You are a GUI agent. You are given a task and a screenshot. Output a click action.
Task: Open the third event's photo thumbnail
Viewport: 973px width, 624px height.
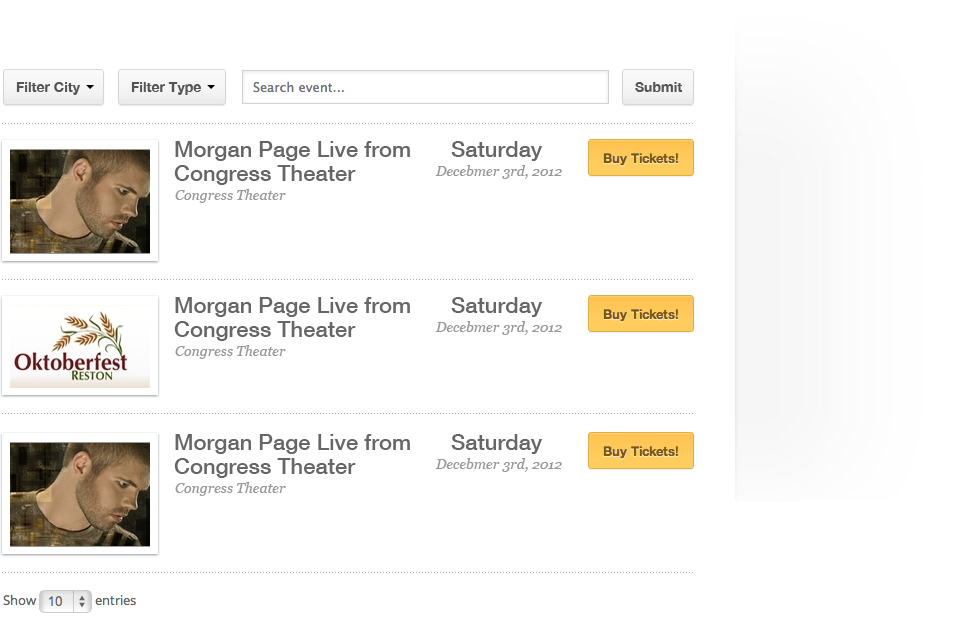(x=80, y=494)
